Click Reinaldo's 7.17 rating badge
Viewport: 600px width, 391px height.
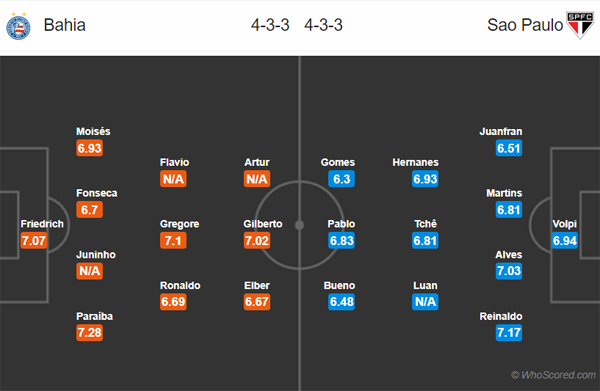(x=509, y=332)
